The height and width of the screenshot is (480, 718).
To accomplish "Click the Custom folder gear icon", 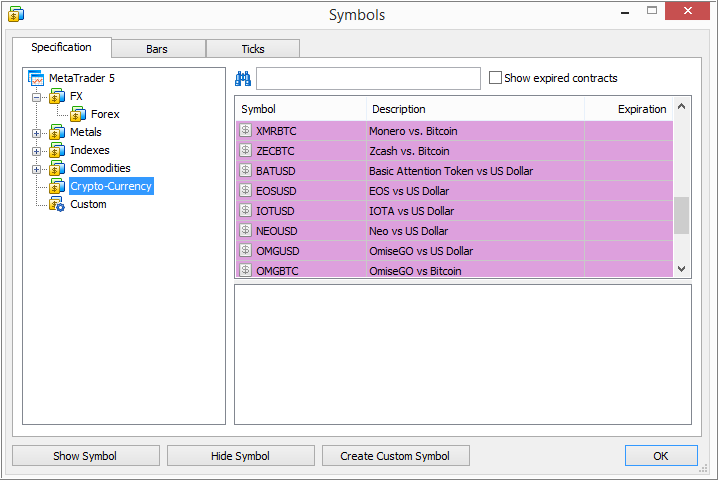I will (x=57, y=204).
